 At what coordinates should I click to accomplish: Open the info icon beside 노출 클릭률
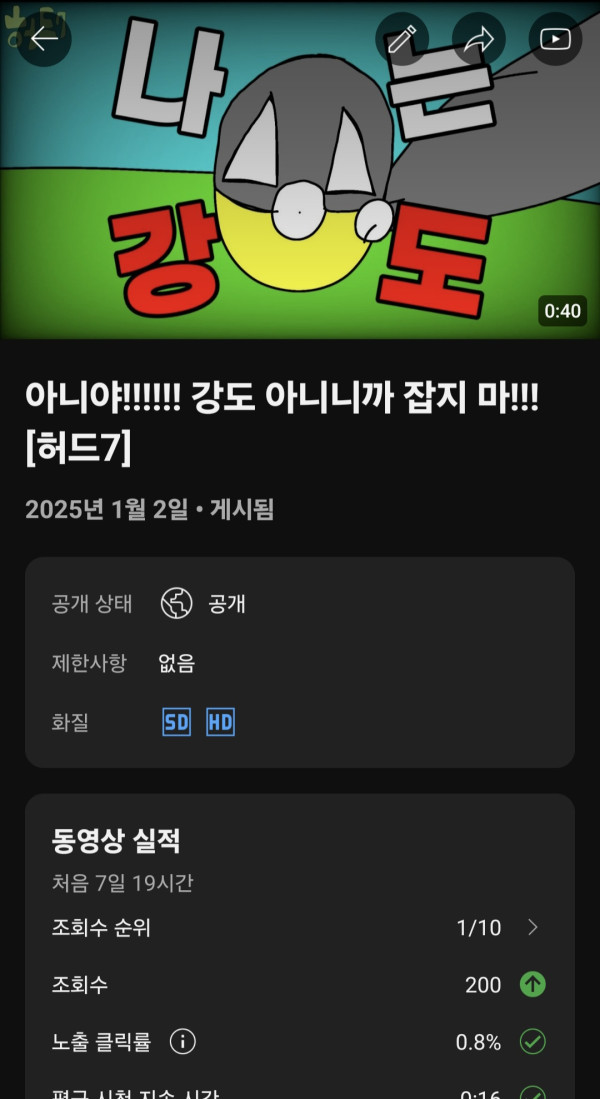pyautogui.click(x=183, y=1042)
